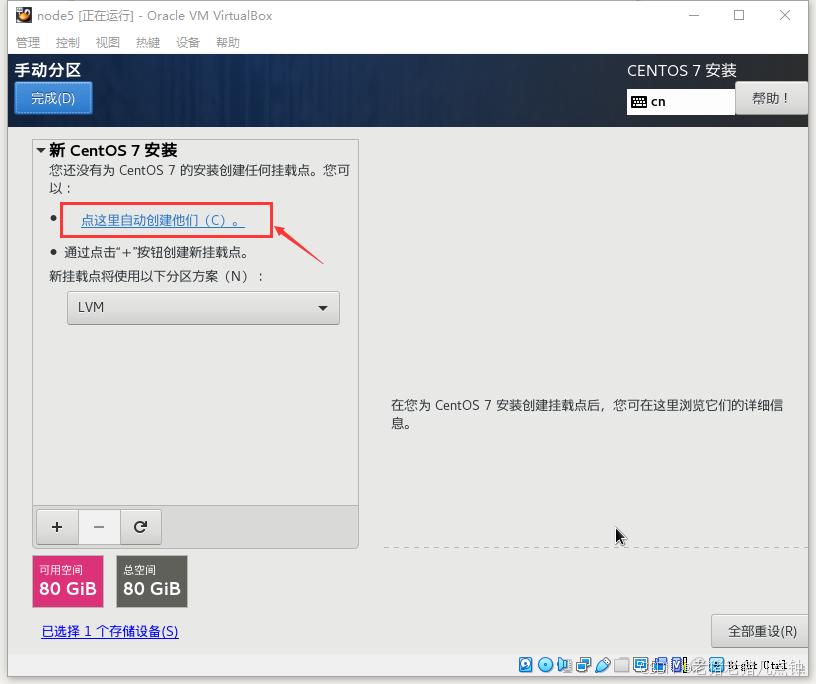Screen dimensions: 816x684
Task: Click the cn keyboard layout field
Action: (x=681, y=102)
